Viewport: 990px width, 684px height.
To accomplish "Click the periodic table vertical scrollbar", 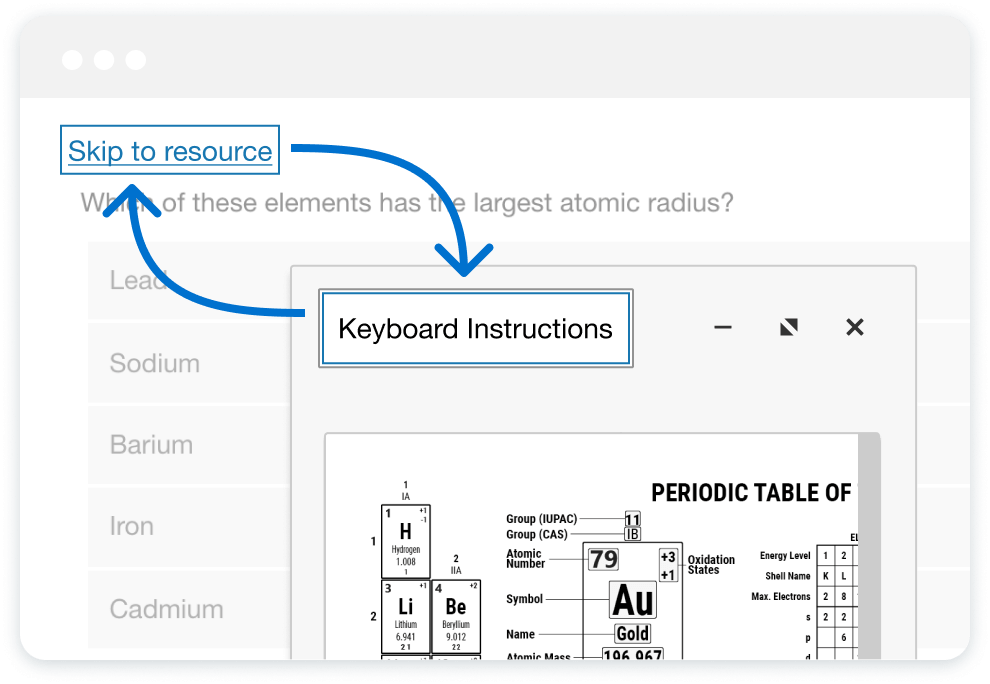I will tap(869, 546).
